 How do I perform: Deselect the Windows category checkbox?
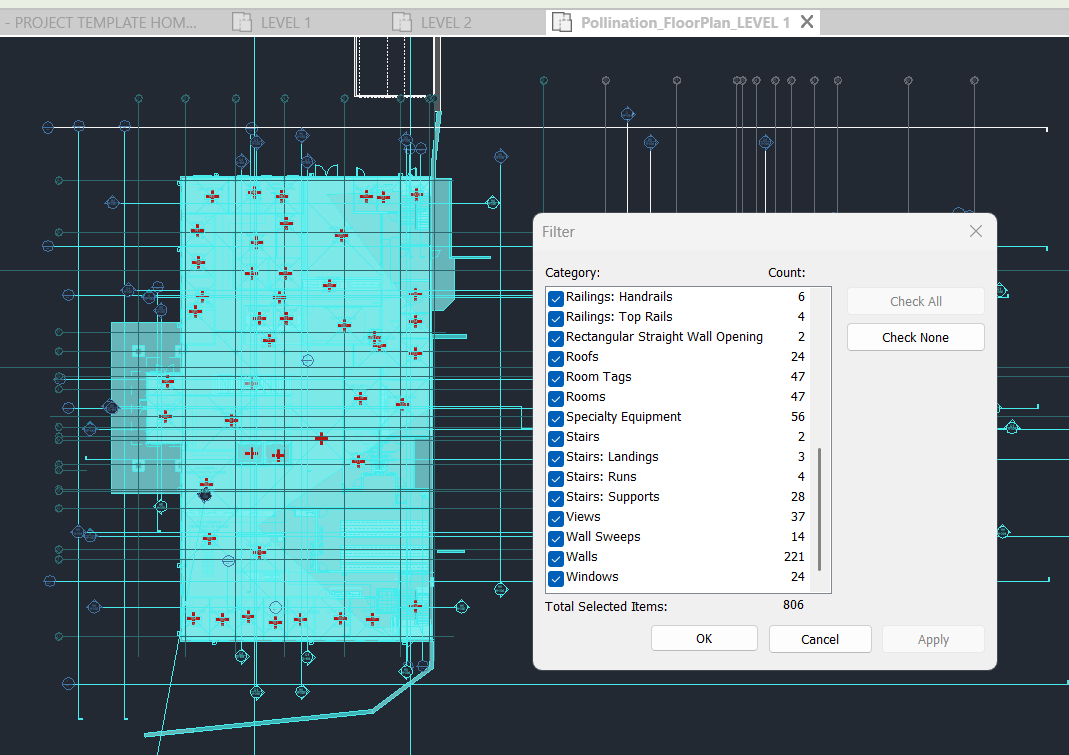coord(556,577)
